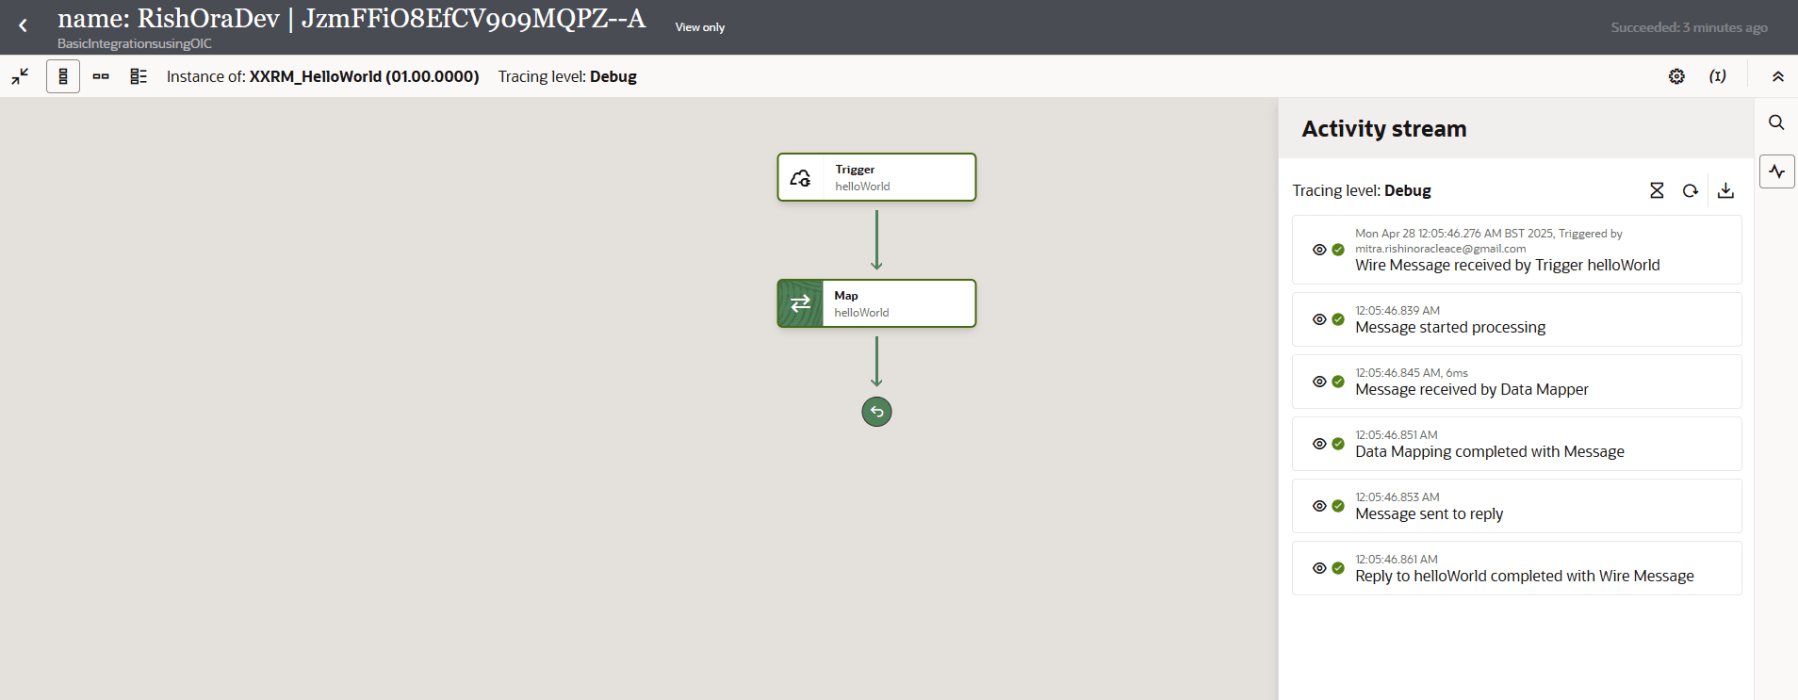
Task: Refresh the activity stream
Action: [1690, 191]
